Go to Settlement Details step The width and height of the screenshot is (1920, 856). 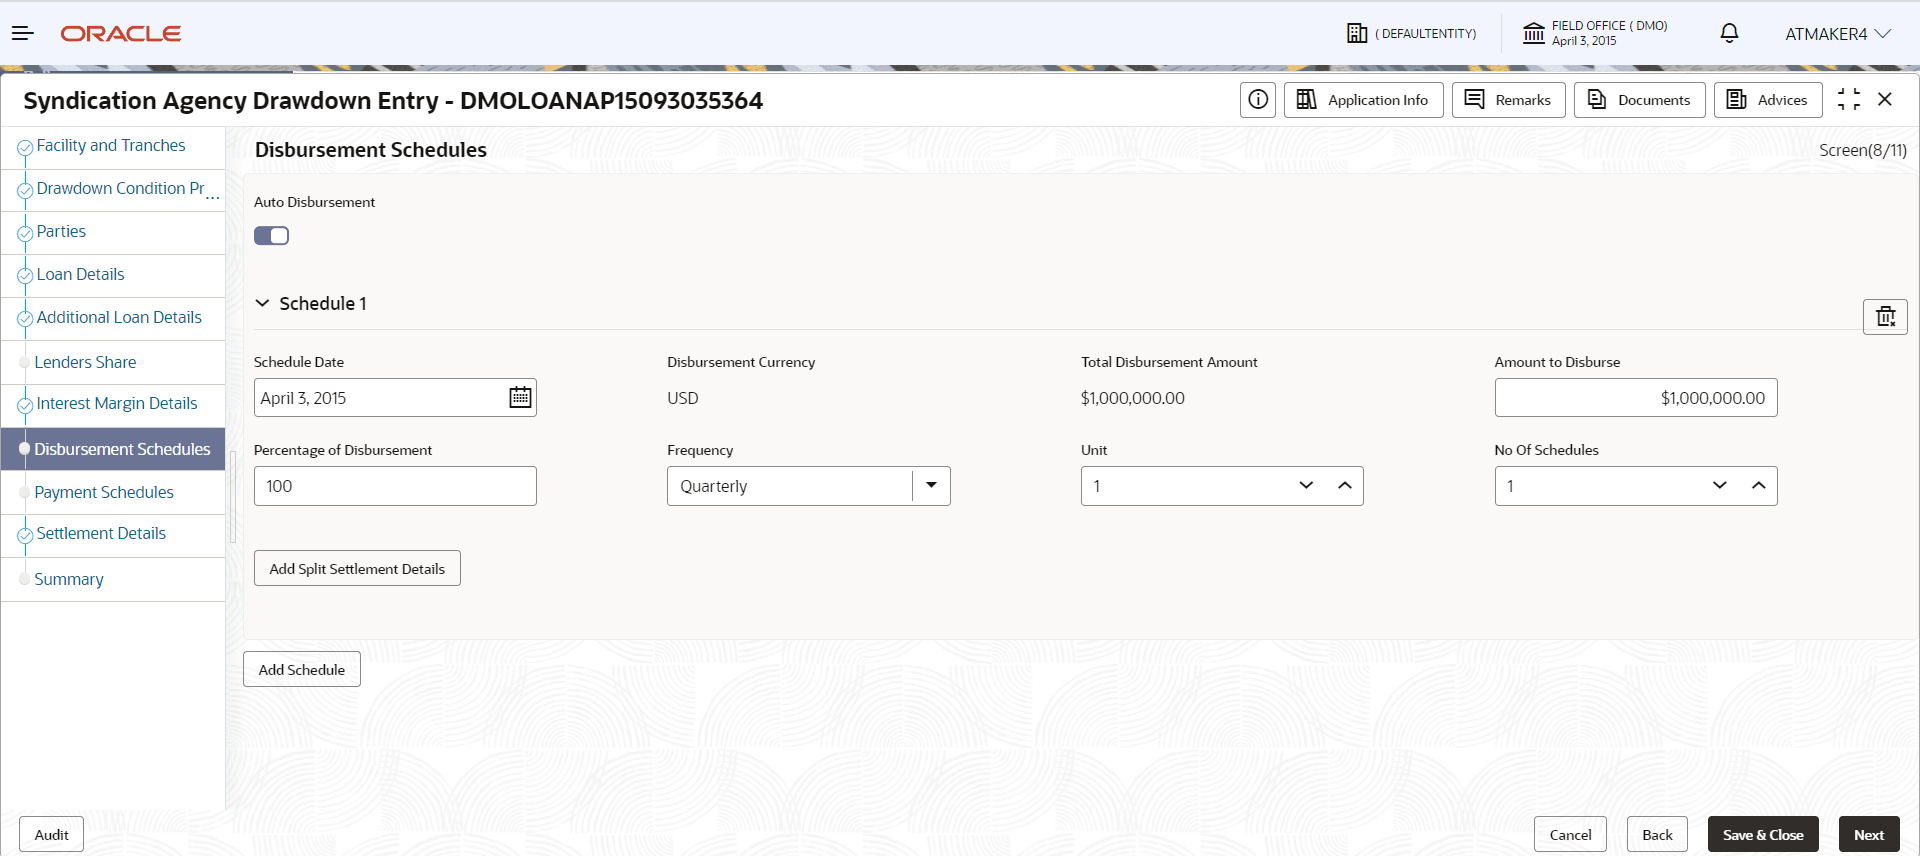[101, 534]
